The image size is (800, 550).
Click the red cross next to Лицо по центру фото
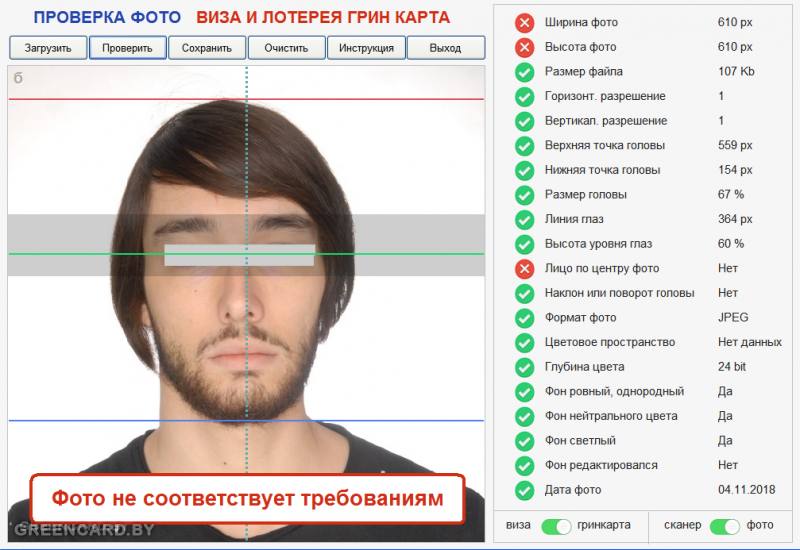coord(524,269)
